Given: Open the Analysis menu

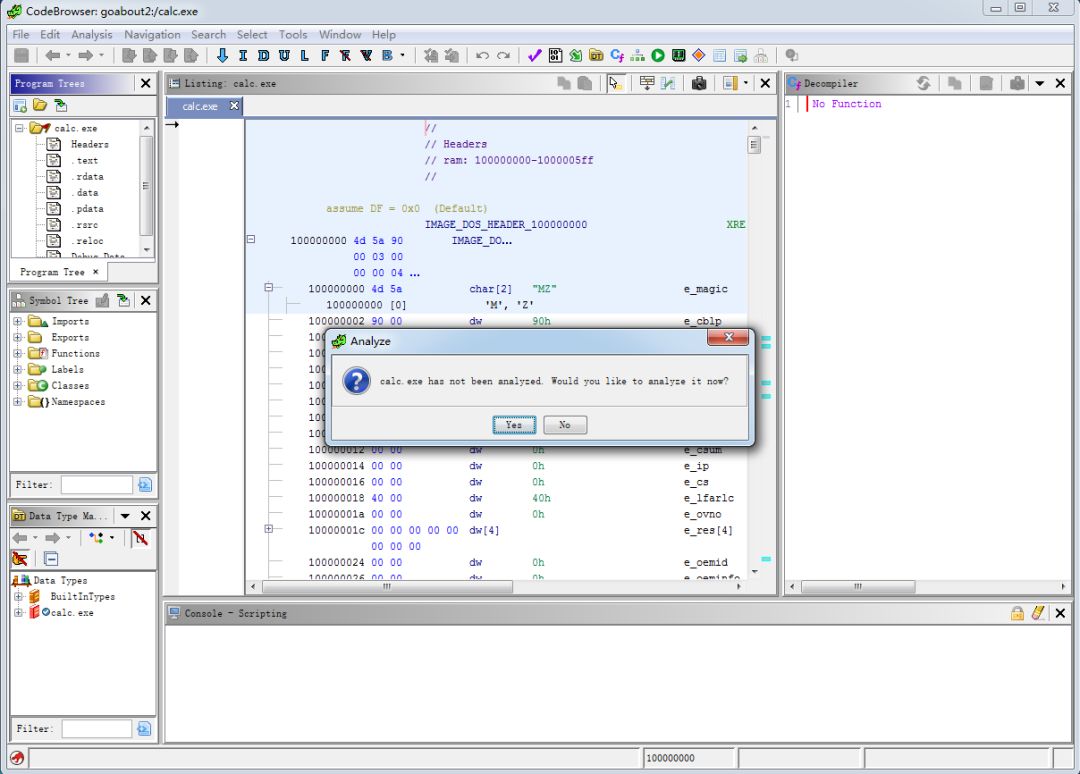Looking at the screenshot, I should pyautogui.click(x=92, y=34).
